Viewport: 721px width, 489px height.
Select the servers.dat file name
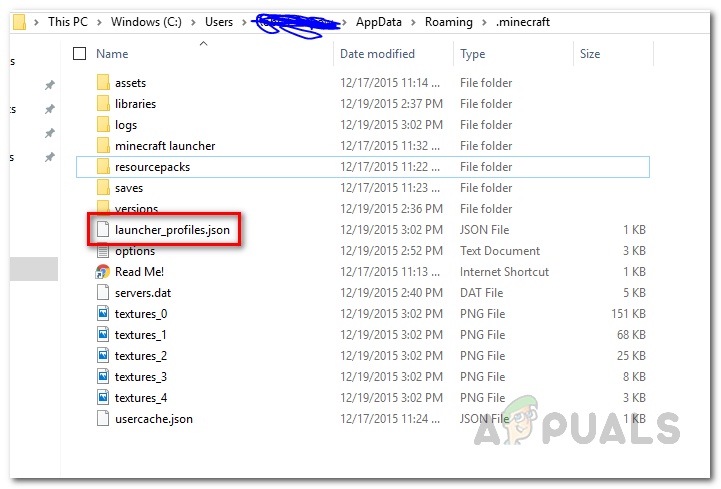(x=143, y=293)
